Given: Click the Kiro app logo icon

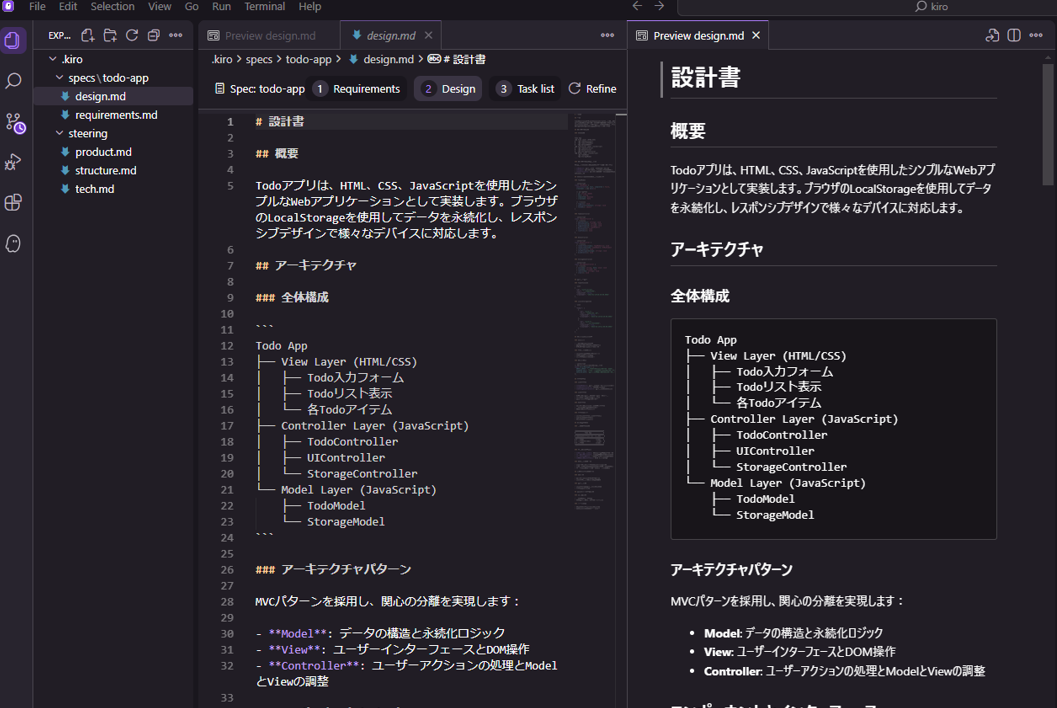Looking at the screenshot, I should [x=8, y=6].
